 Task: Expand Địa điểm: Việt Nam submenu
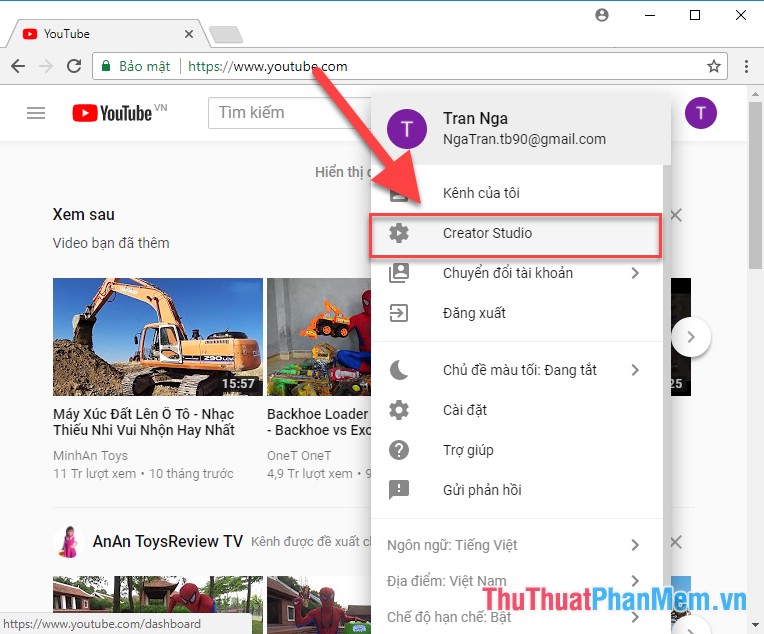tap(516, 581)
